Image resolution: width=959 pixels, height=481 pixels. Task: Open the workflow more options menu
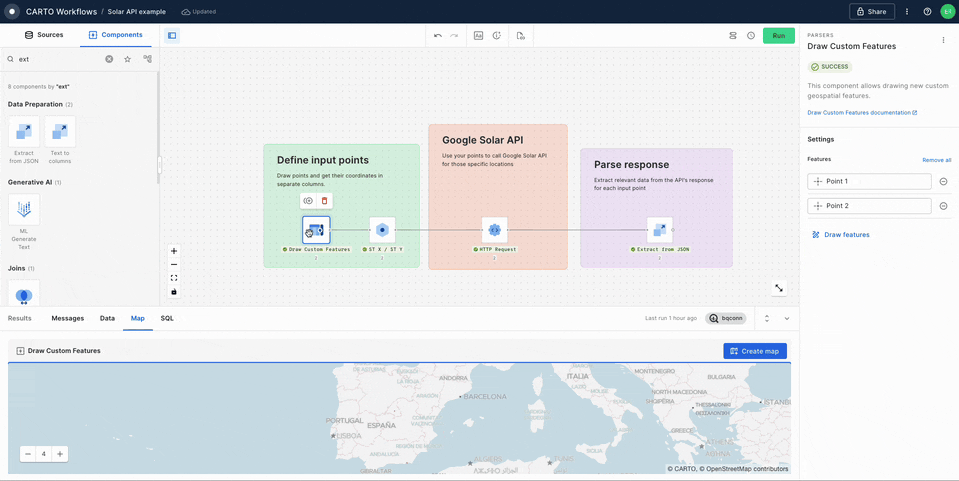pyautogui.click(x=907, y=12)
